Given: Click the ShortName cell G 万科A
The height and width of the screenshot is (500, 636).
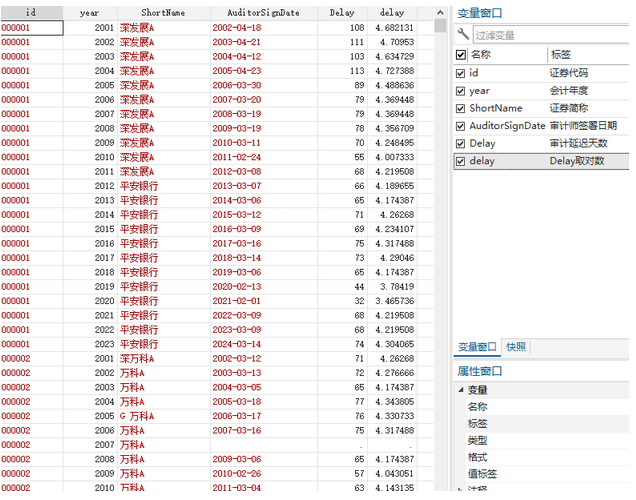Looking at the screenshot, I should 164,416.
